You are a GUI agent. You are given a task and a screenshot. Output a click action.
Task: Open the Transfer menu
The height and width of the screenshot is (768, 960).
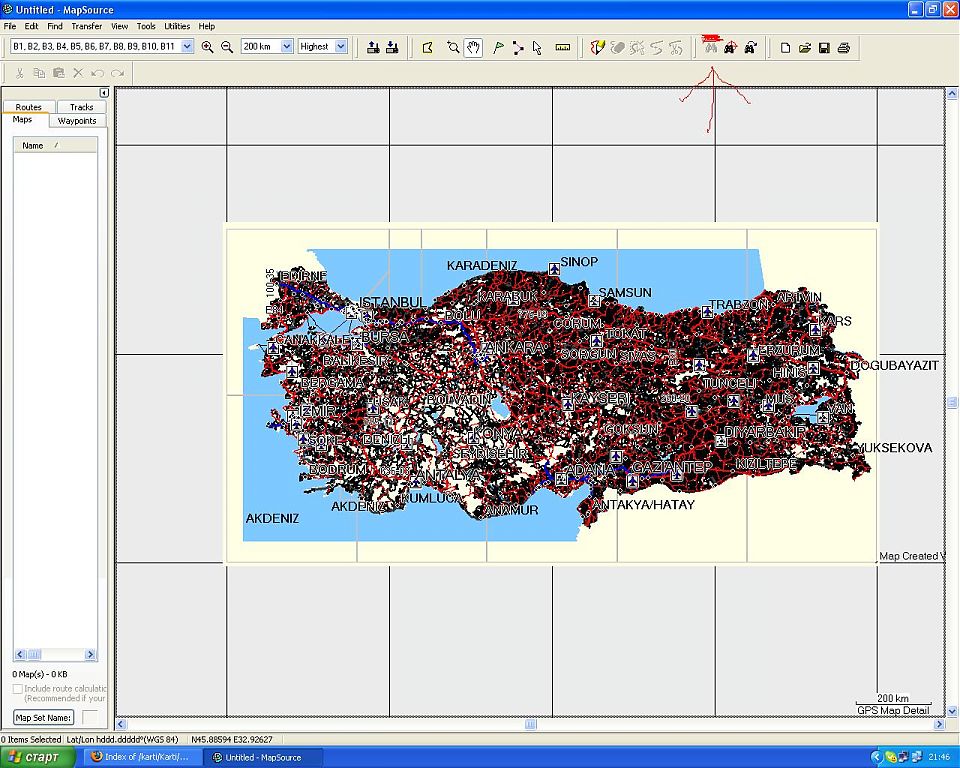[86, 26]
